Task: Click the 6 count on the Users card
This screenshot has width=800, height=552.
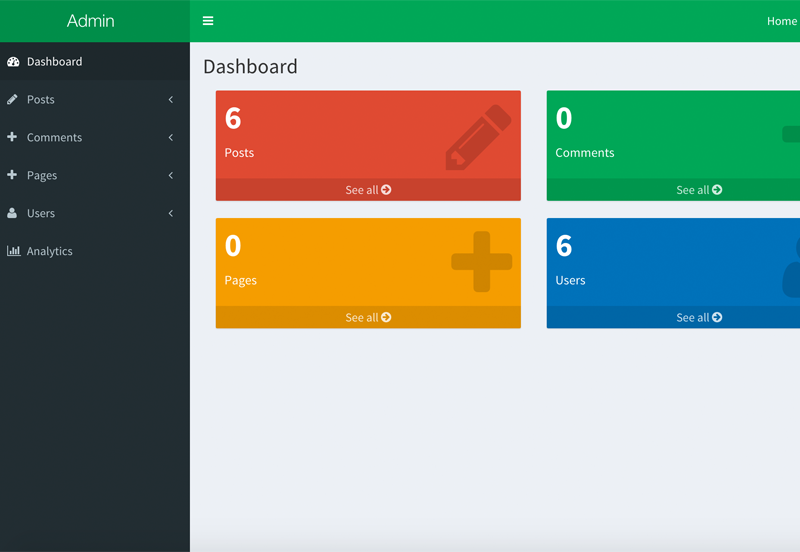Action: (x=564, y=246)
